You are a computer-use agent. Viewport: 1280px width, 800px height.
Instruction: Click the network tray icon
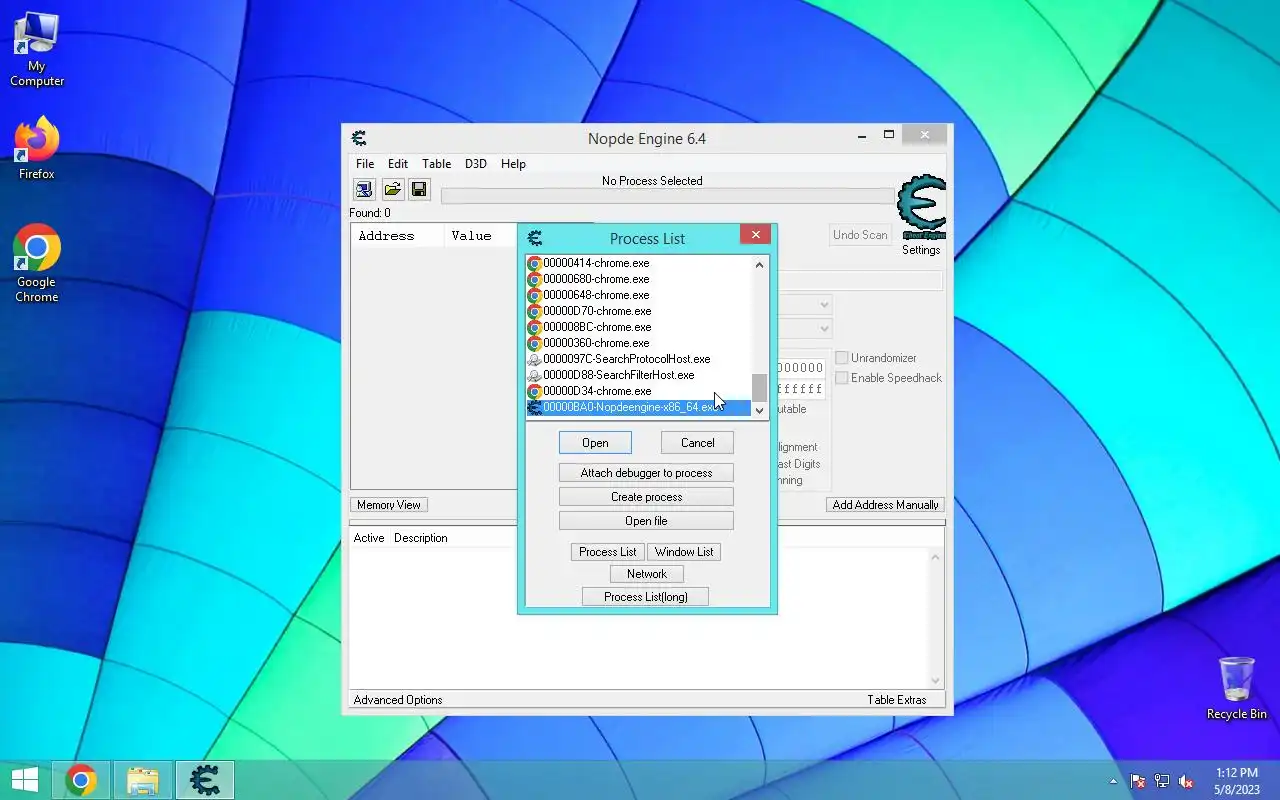[1162, 781]
